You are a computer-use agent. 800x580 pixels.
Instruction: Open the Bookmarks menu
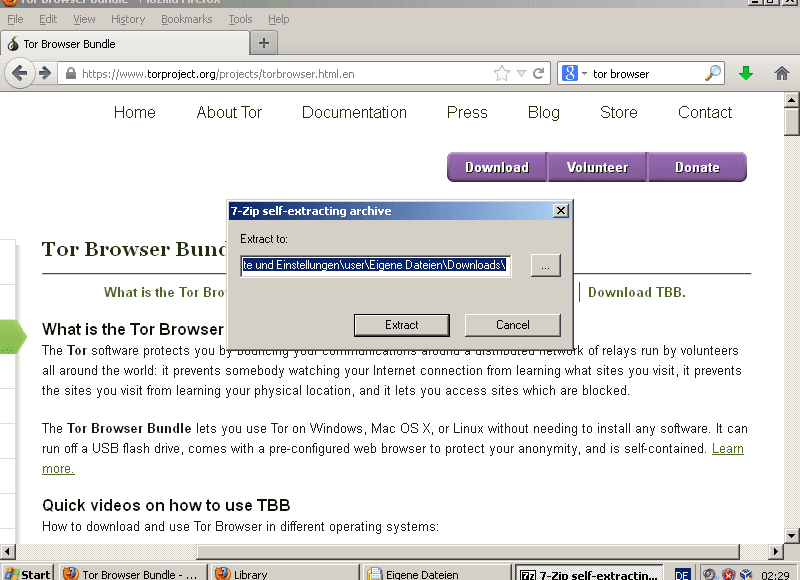(186, 19)
